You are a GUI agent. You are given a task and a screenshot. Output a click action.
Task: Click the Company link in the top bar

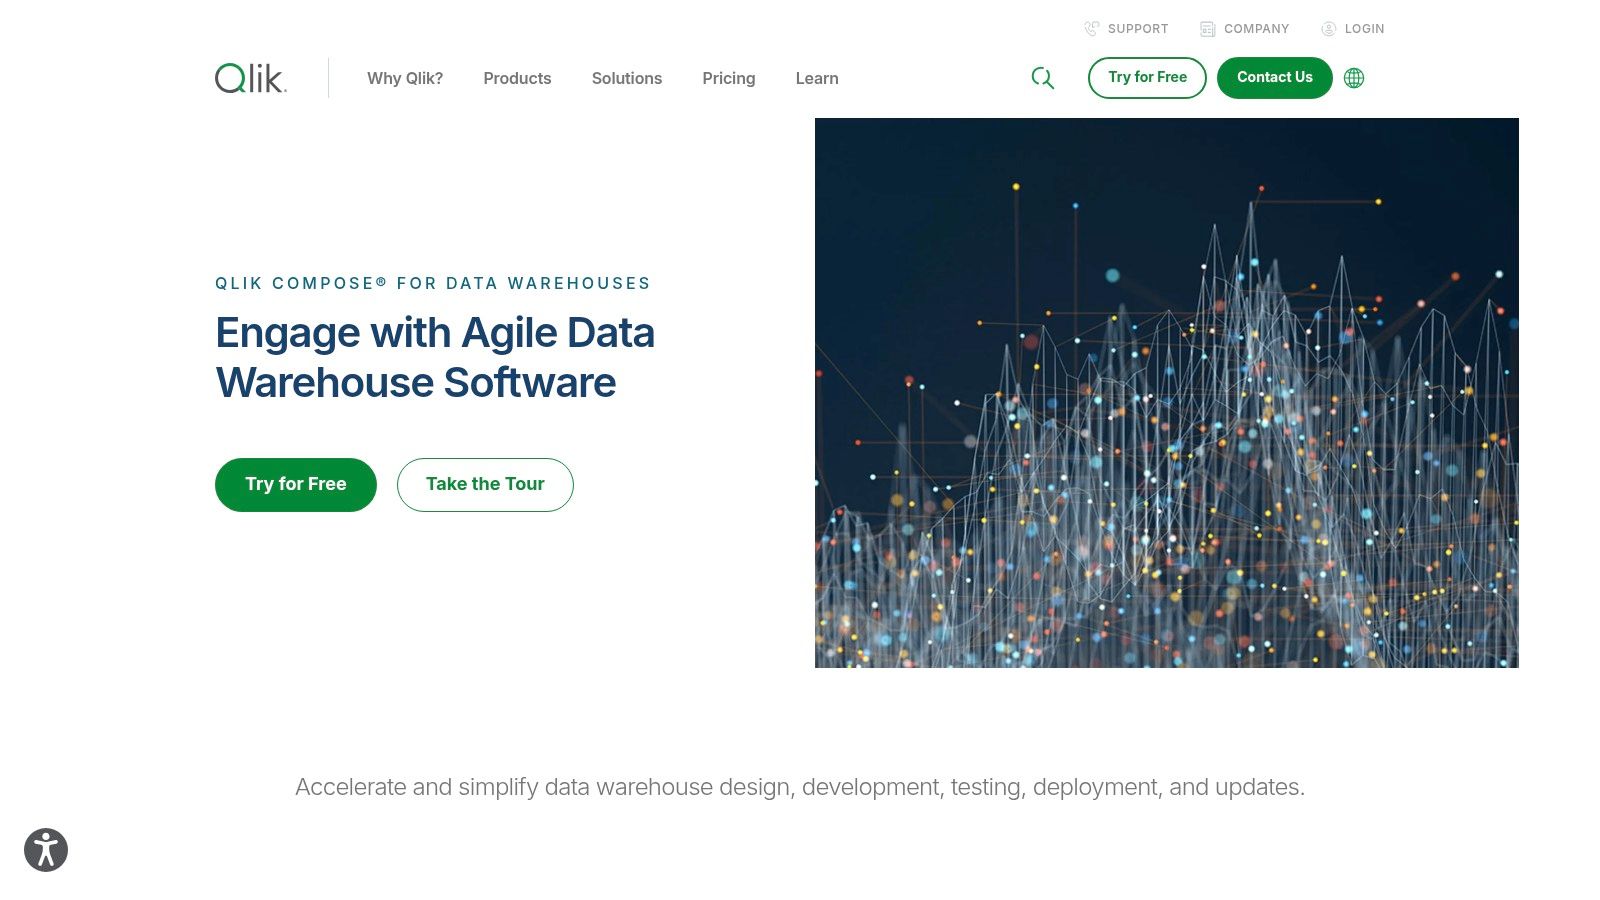[1256, 28]
